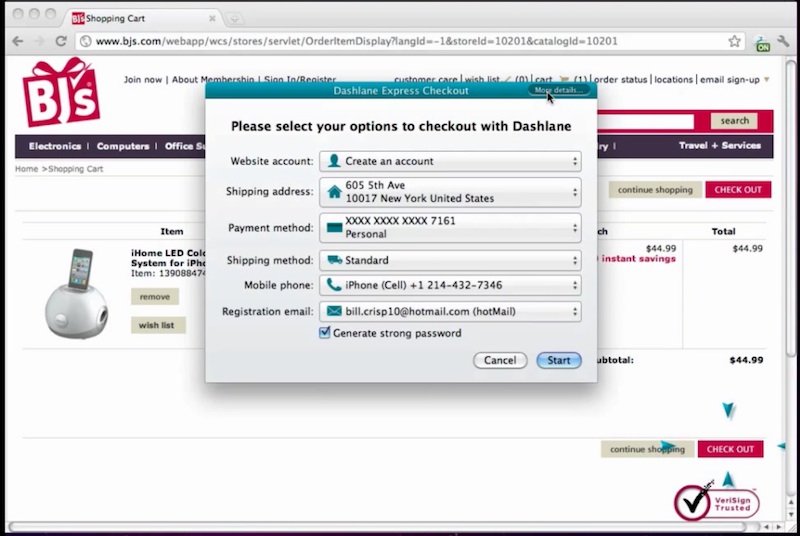Open the Electronics navigation menu
800x536 pixels.
click(54, 146)
